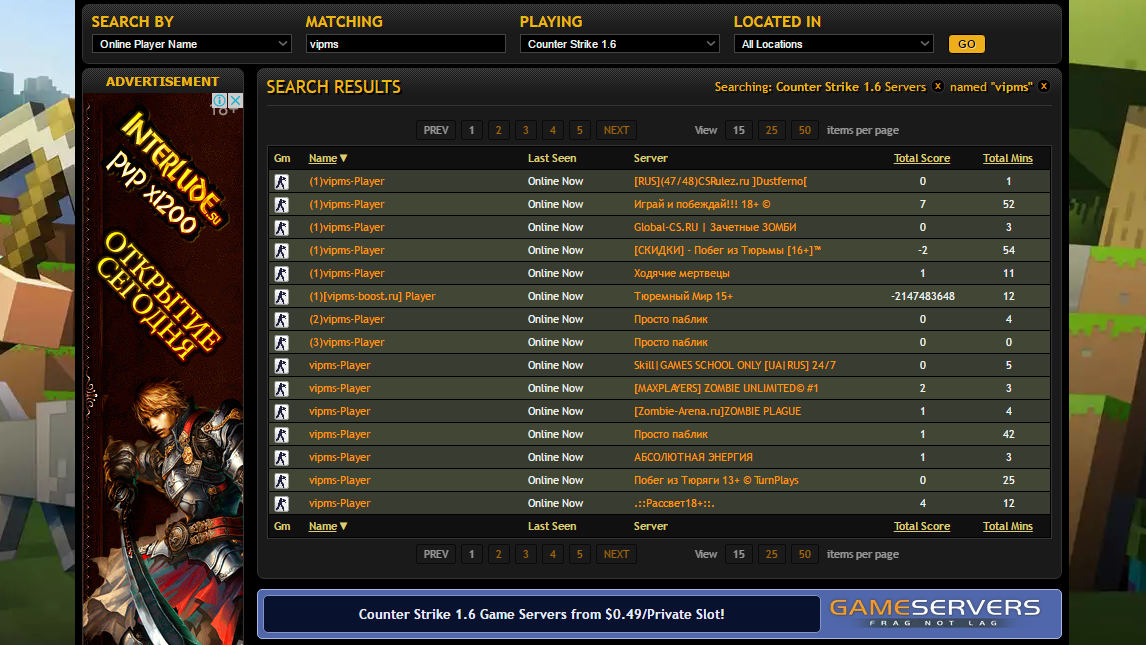Screen dimensions: 1146x645
Task: Open player (3)vipms-Player
Action: 346,342
